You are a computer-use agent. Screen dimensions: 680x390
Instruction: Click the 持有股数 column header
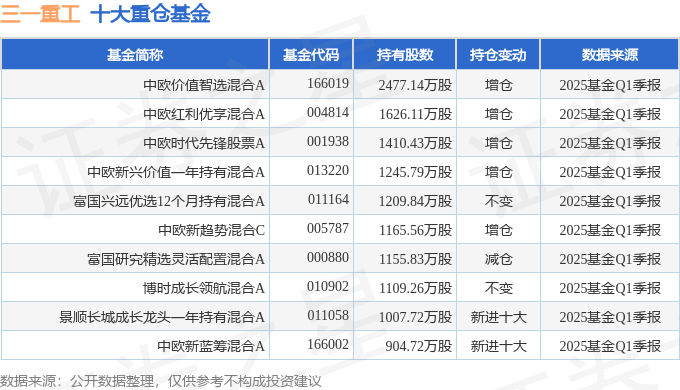pyautogui.click(x=405, y=55)
